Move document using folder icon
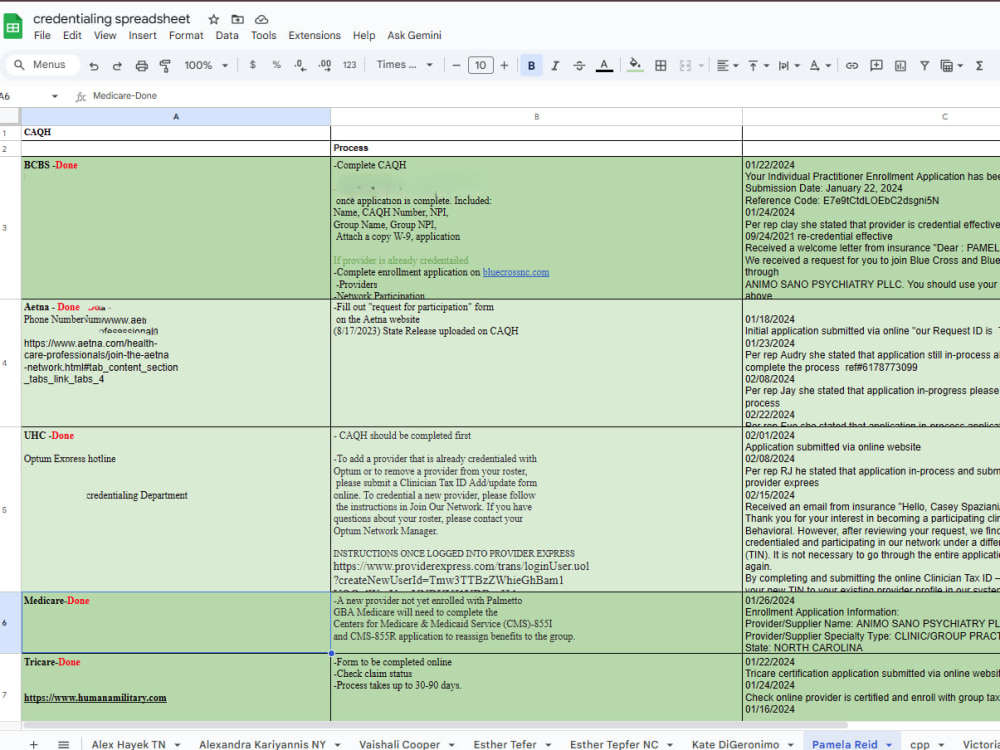This screenshot has width=1000, height=750. pyautogui.click(x=237, y=19)
